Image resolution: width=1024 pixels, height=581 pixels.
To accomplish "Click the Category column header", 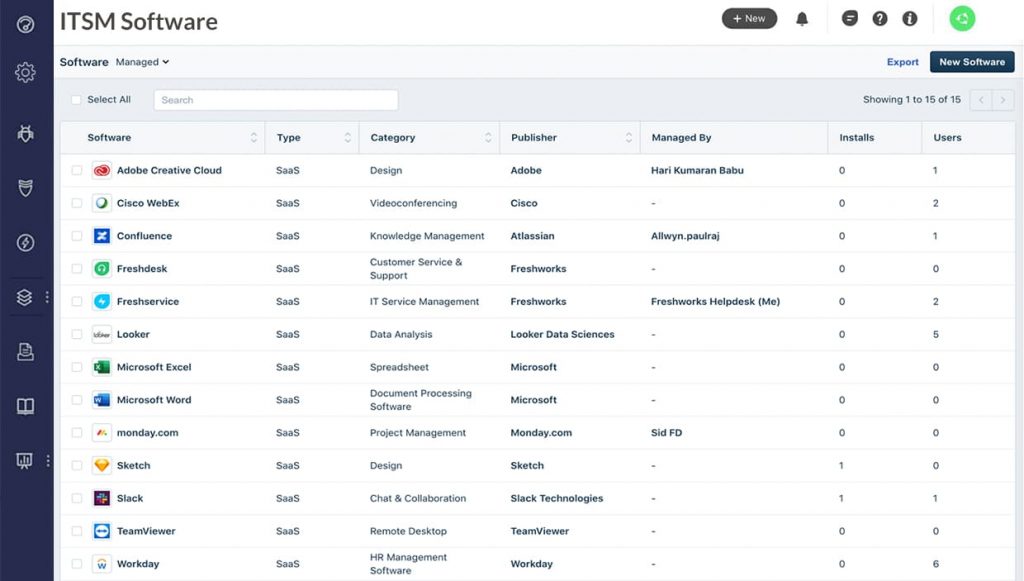I will click(x=393, y=138).
